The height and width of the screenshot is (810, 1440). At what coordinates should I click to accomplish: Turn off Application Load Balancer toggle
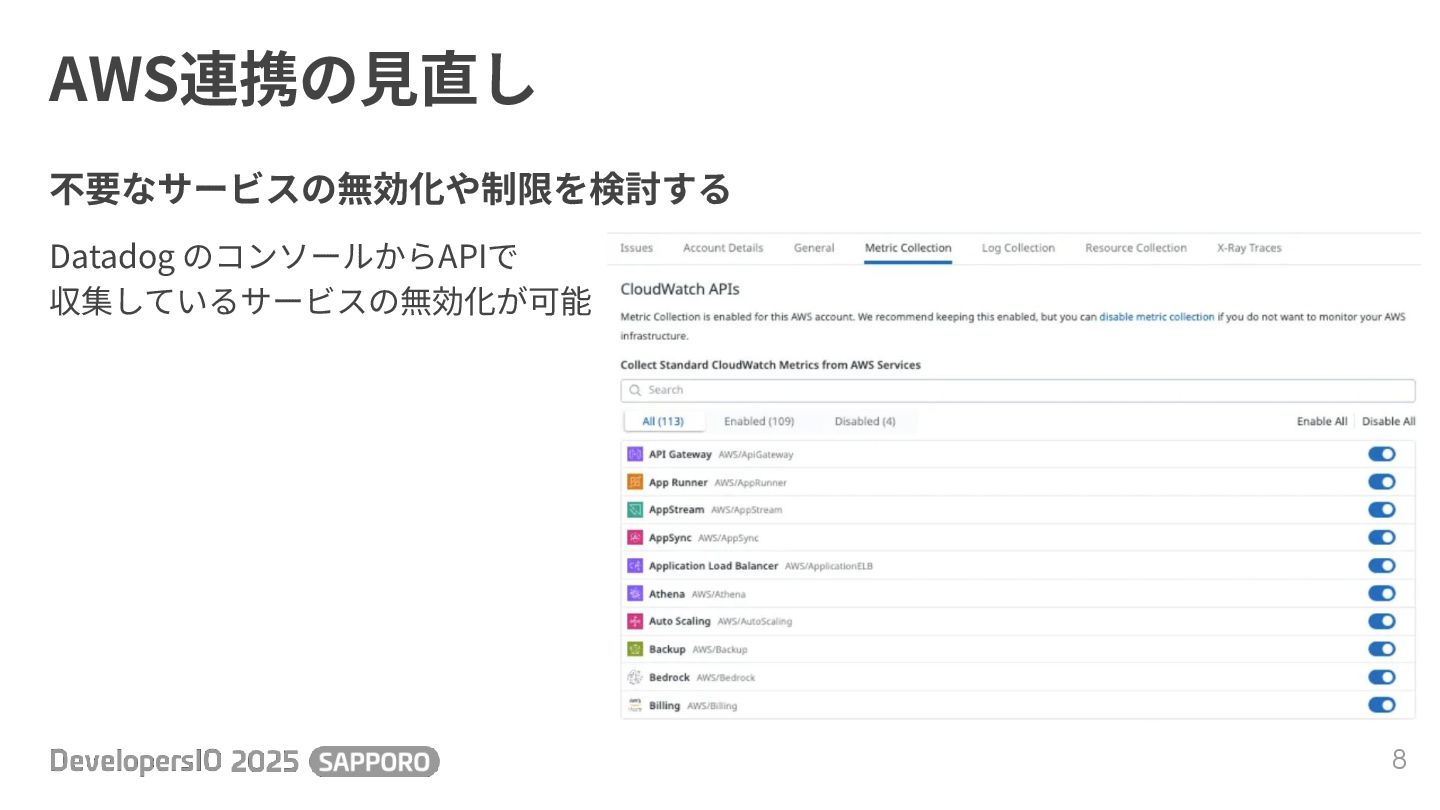click(1382, 566)
